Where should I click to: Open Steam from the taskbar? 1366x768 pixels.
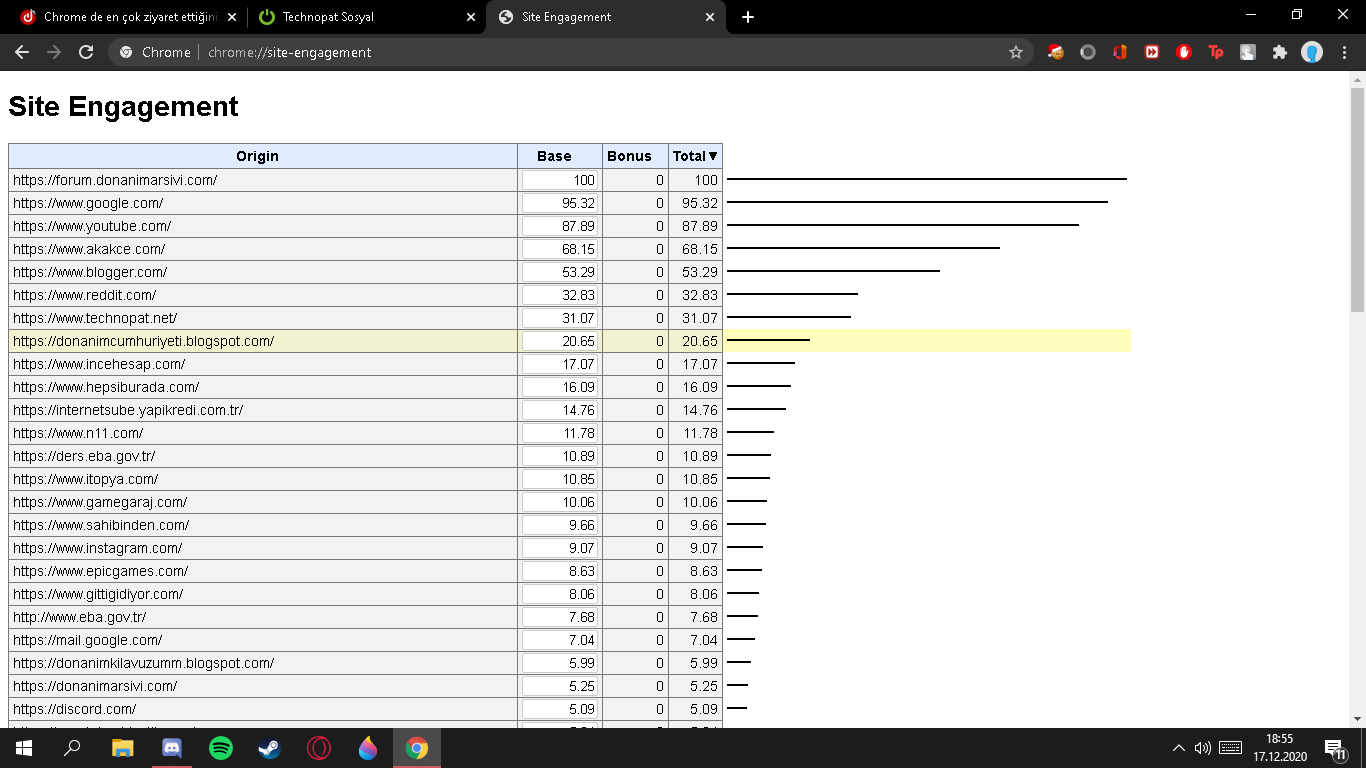[270, 748]
